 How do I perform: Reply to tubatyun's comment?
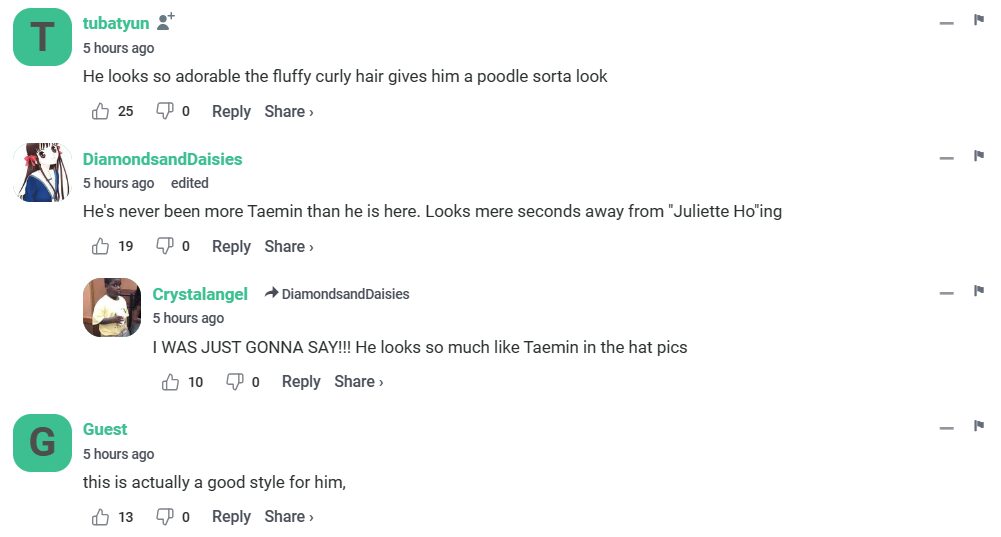(231, 112)
